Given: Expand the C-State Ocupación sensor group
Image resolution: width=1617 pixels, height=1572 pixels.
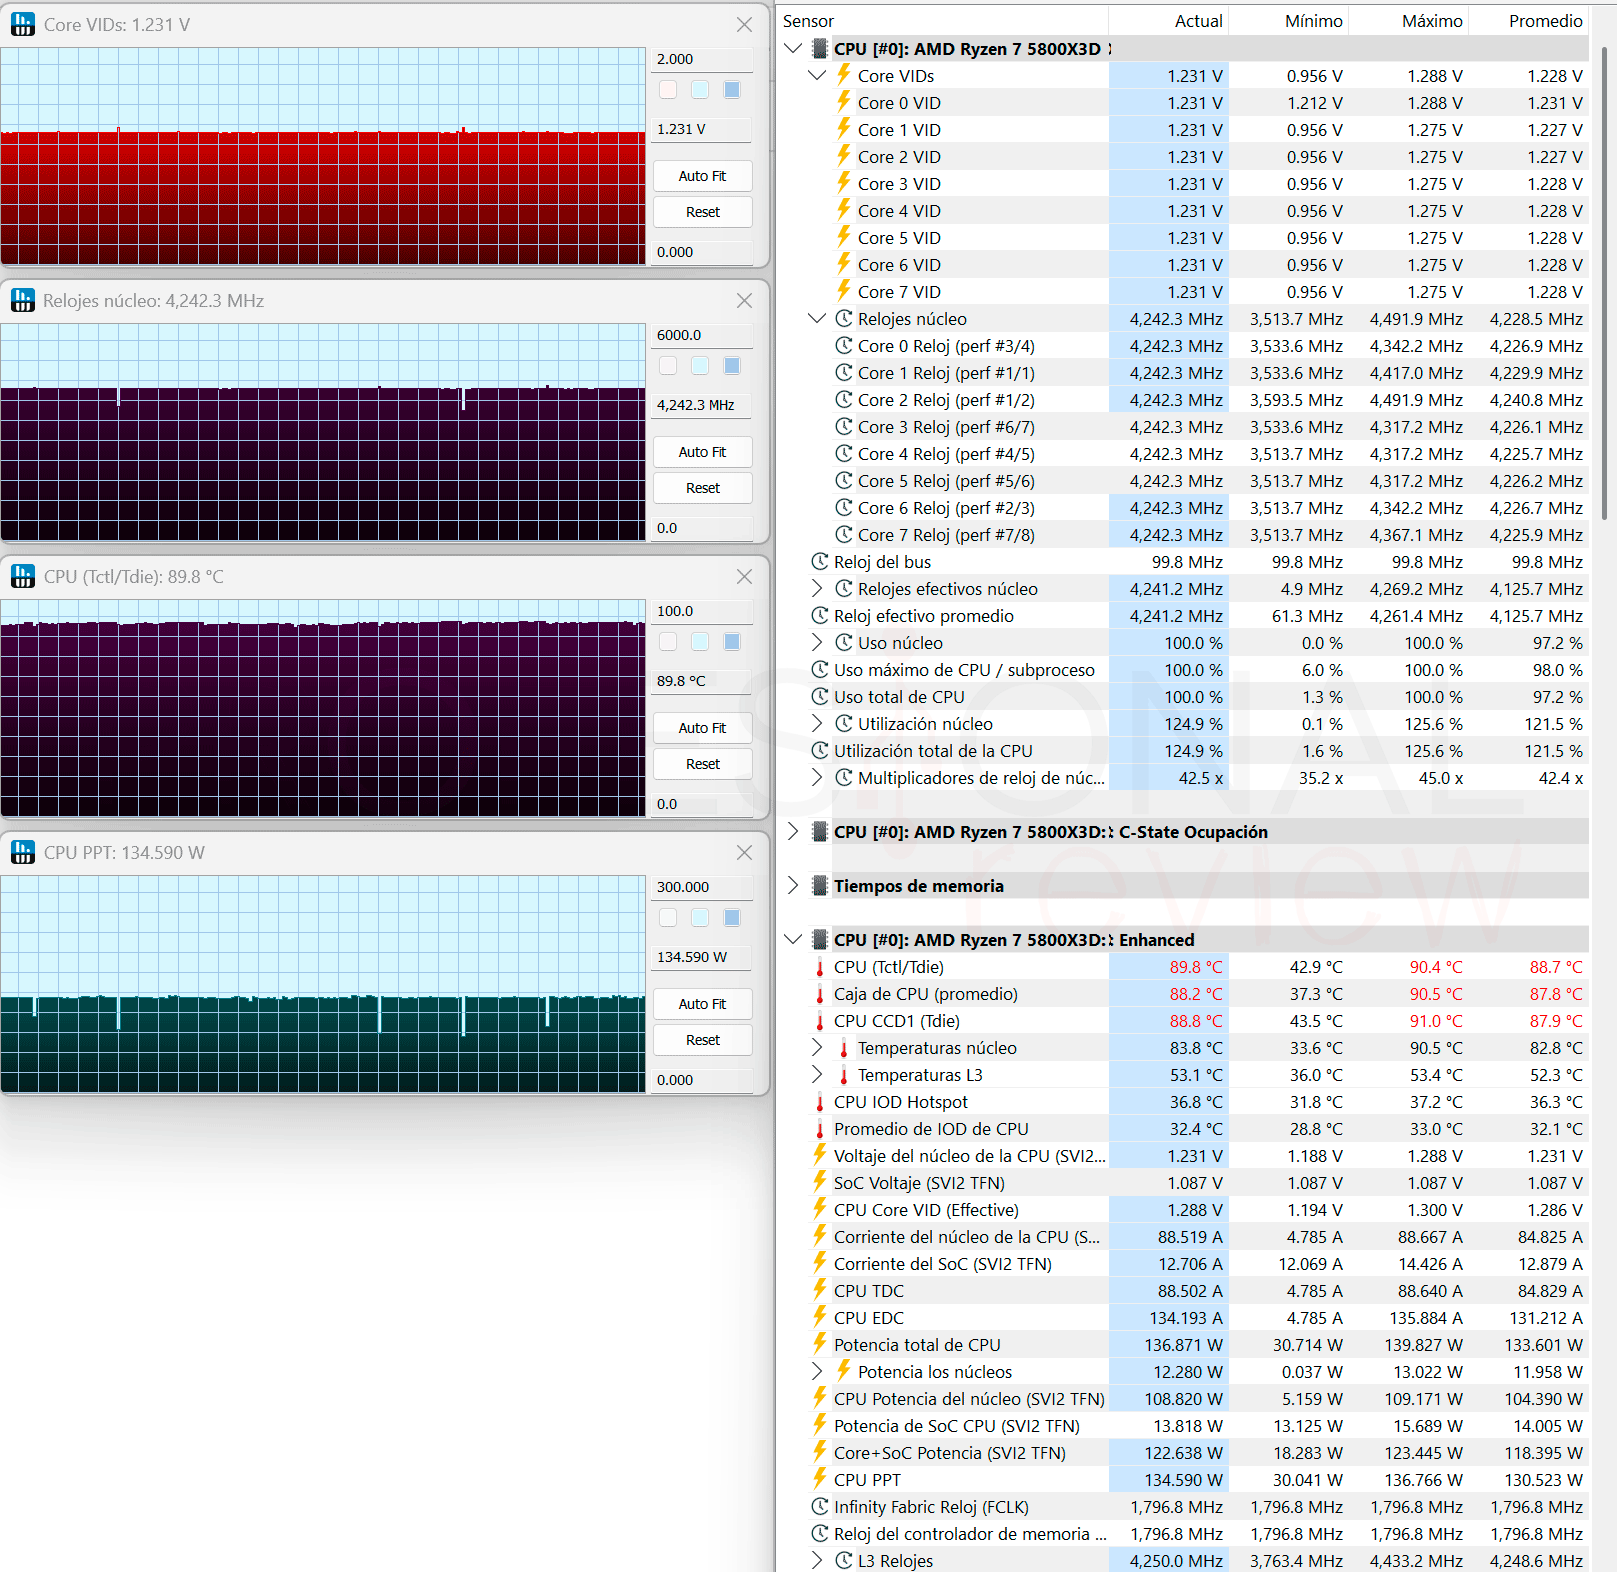Looking at the screenshot, I should (793, 831).
